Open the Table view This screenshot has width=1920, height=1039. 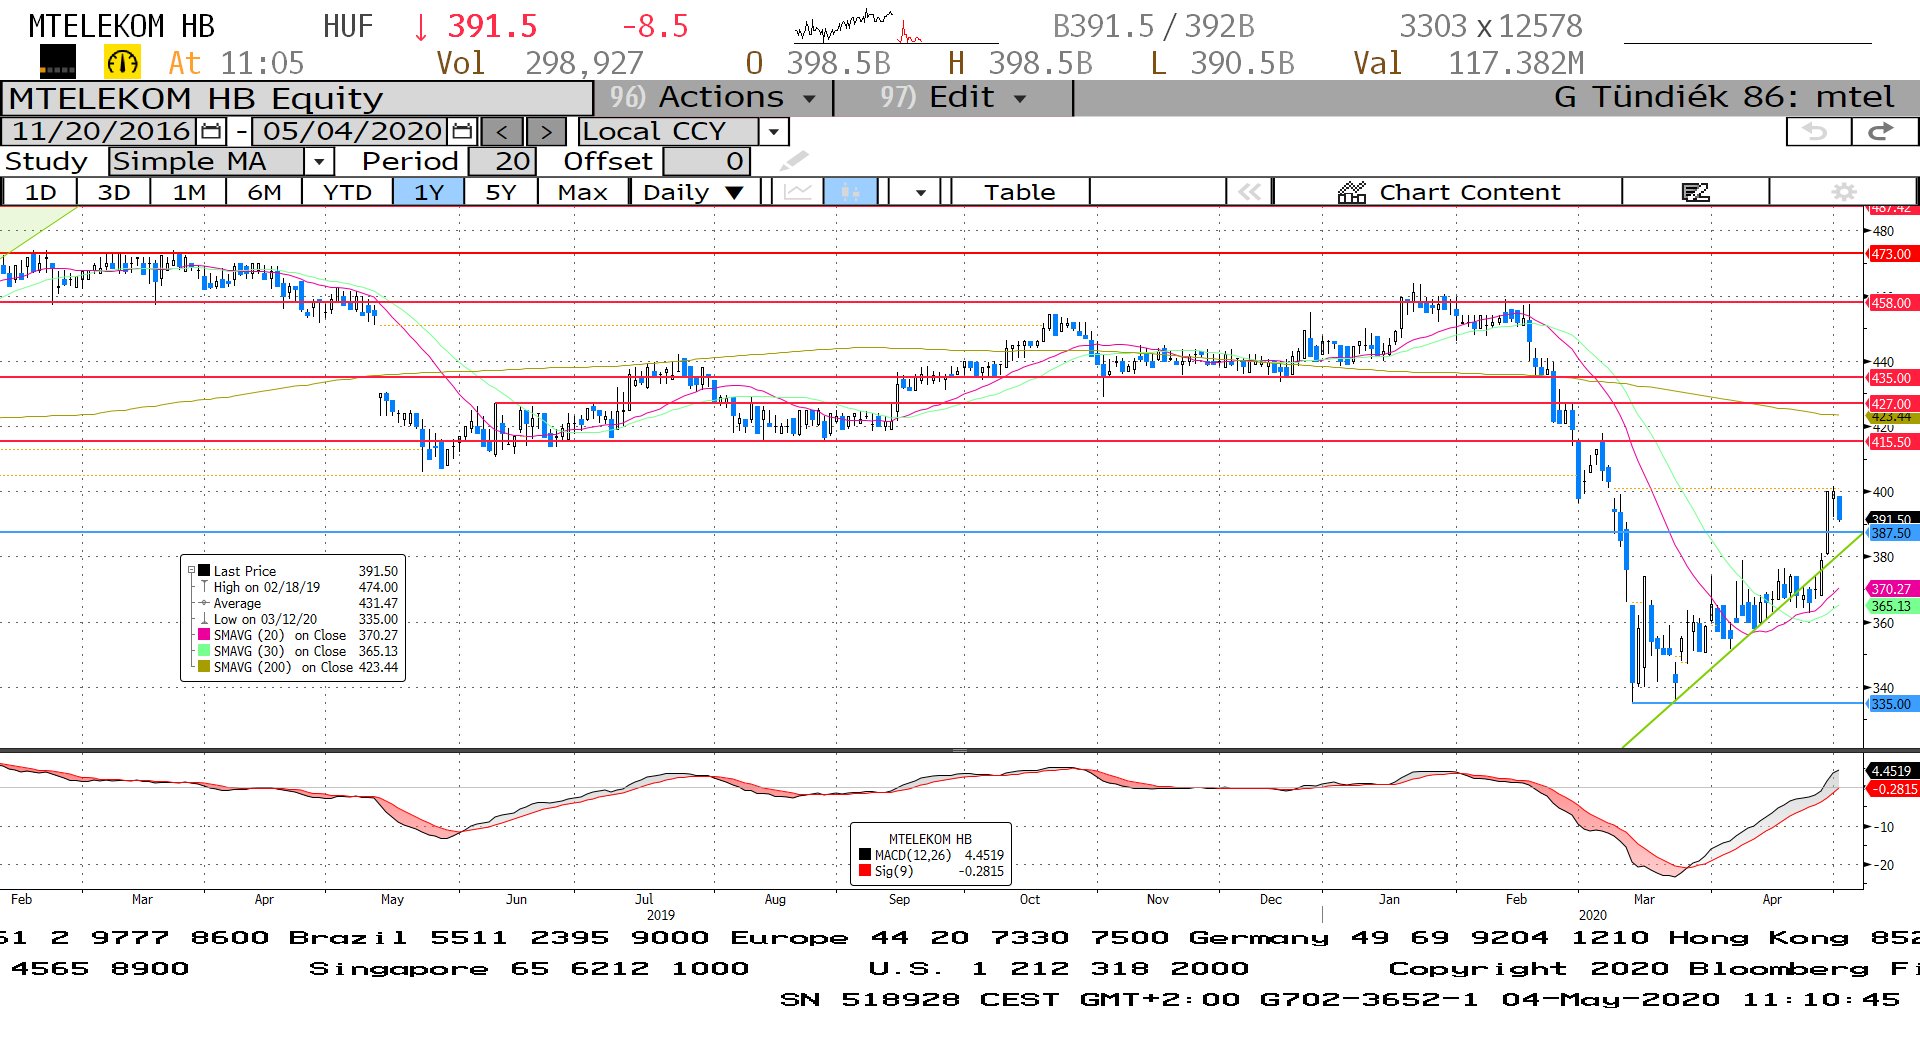click(x=1019, y=191)
